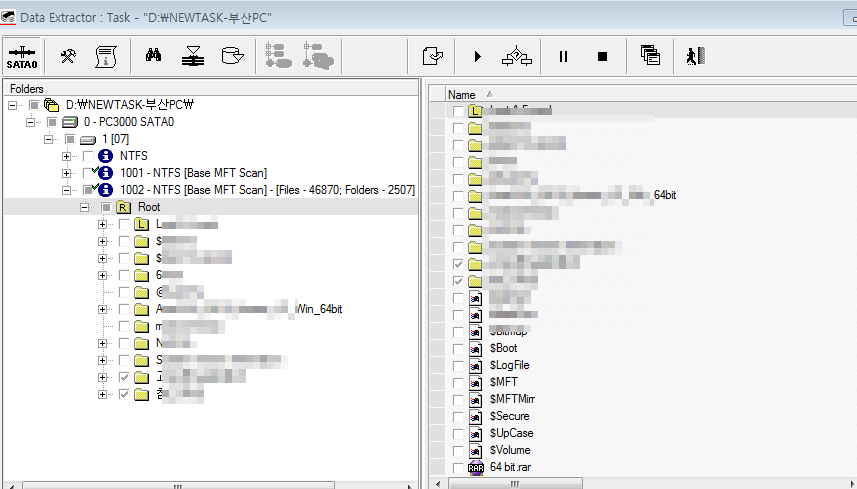Viewport: 857px width, 489px height.
Task: Click the flowchart map icon
Action: tap(516, 56)
